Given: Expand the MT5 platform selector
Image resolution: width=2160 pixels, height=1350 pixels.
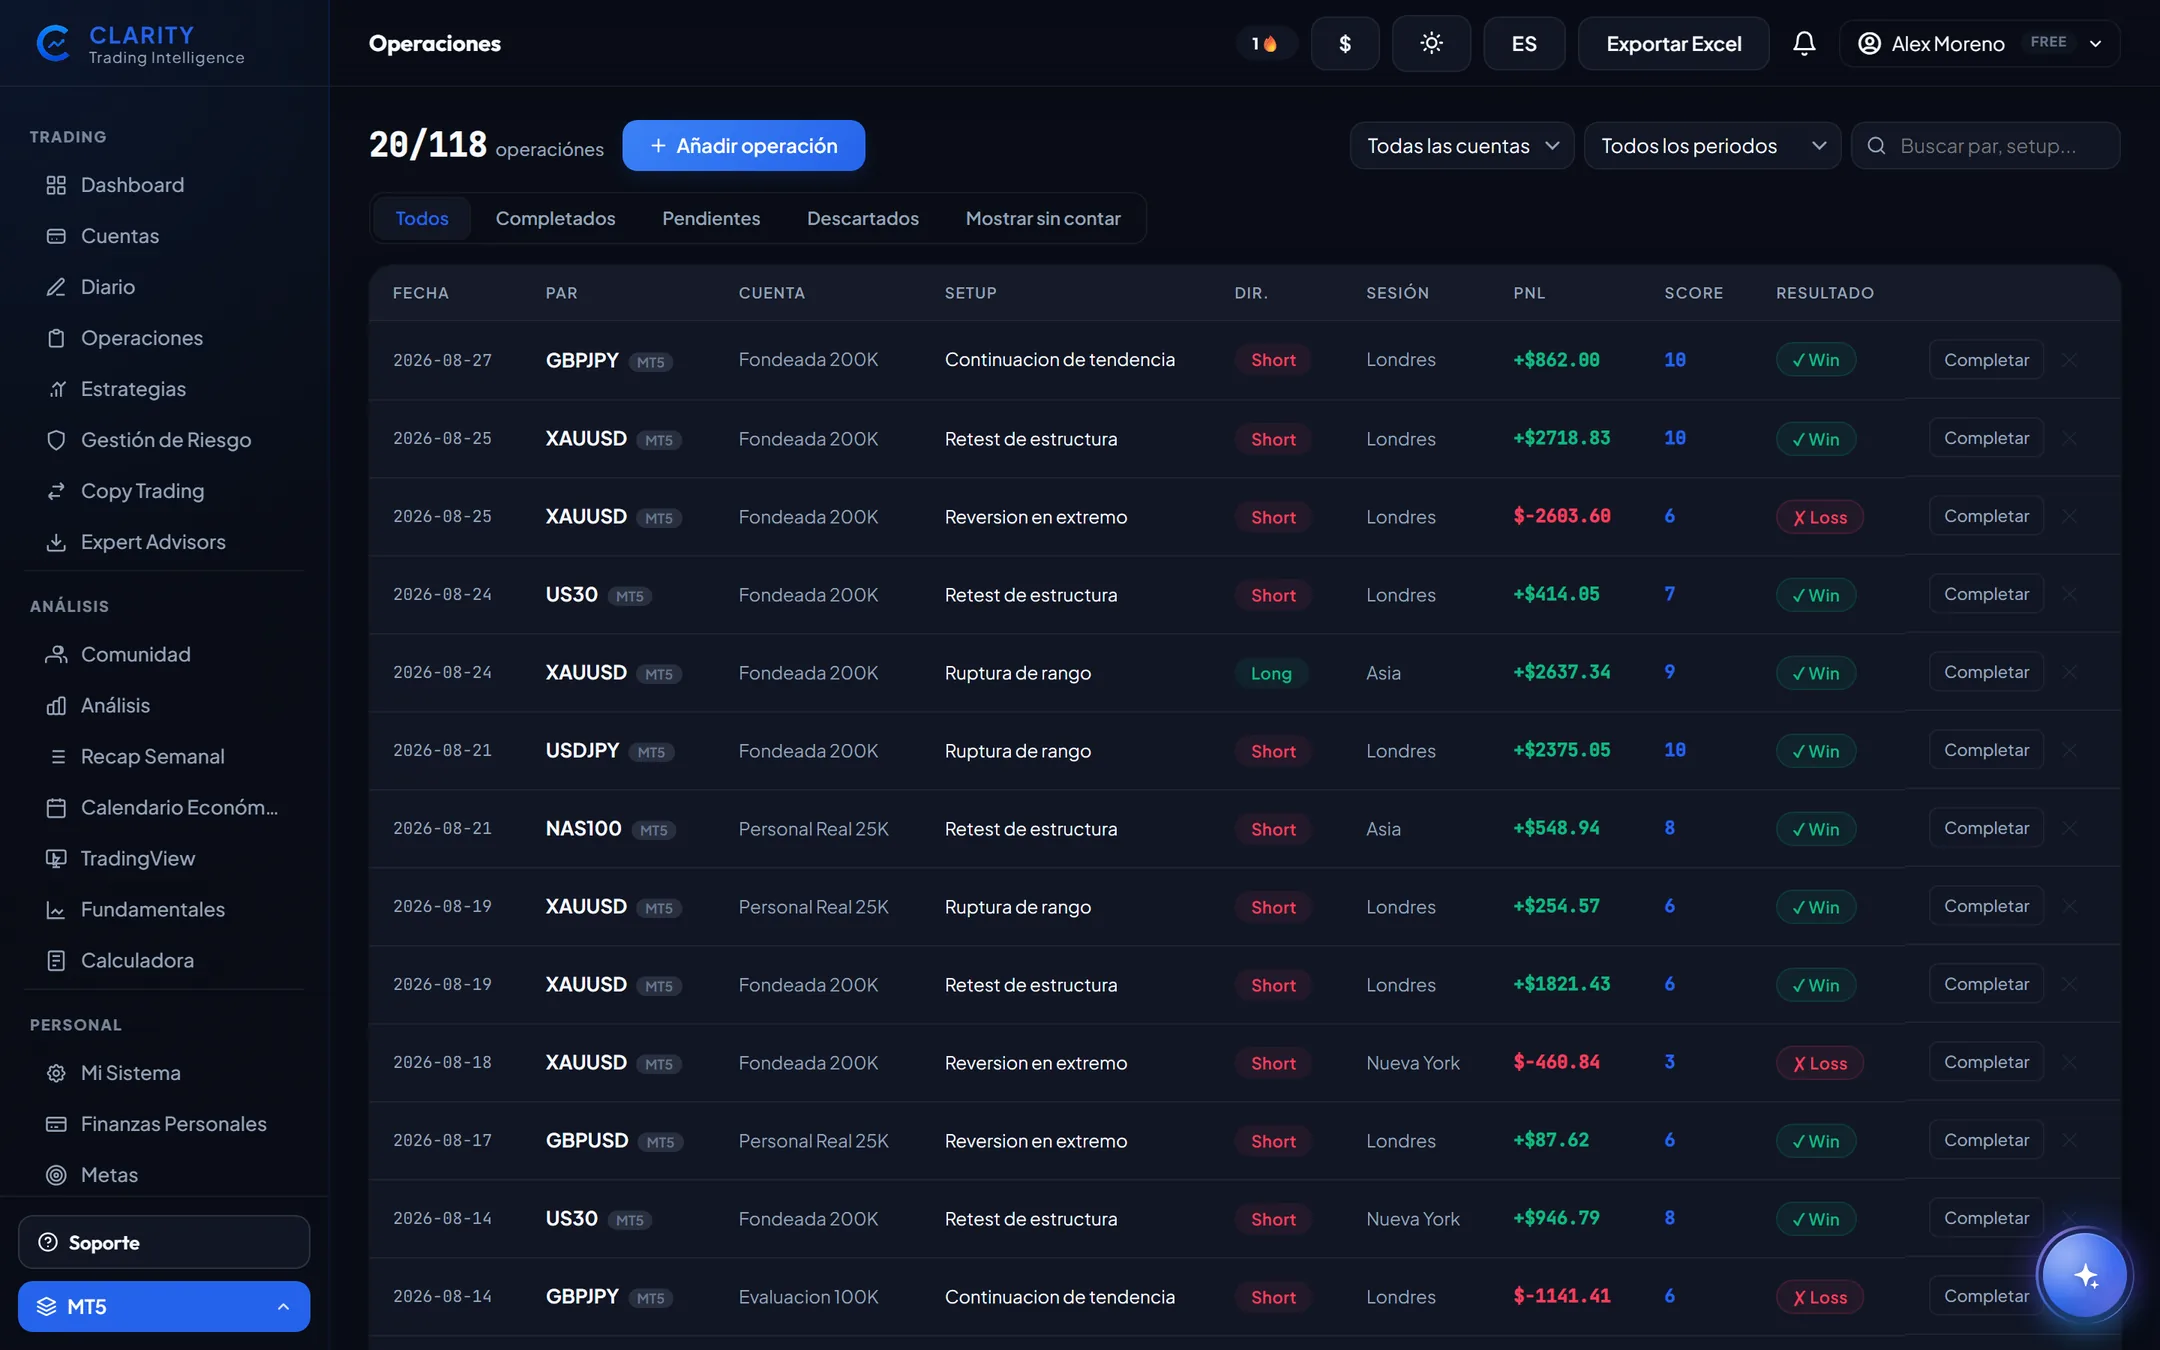Looking at the screenshot, I should tap(164, 1306).
